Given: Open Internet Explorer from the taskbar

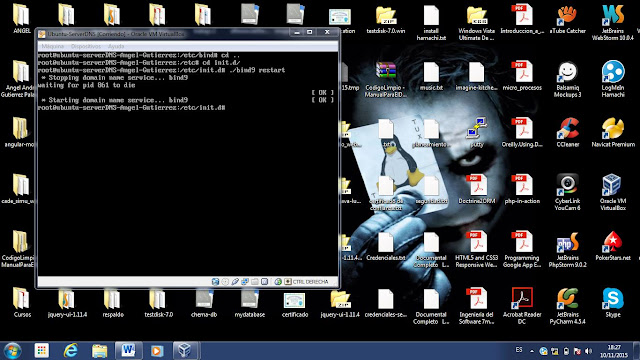Looking at the screenshot, I should click(x=71, y=351).
